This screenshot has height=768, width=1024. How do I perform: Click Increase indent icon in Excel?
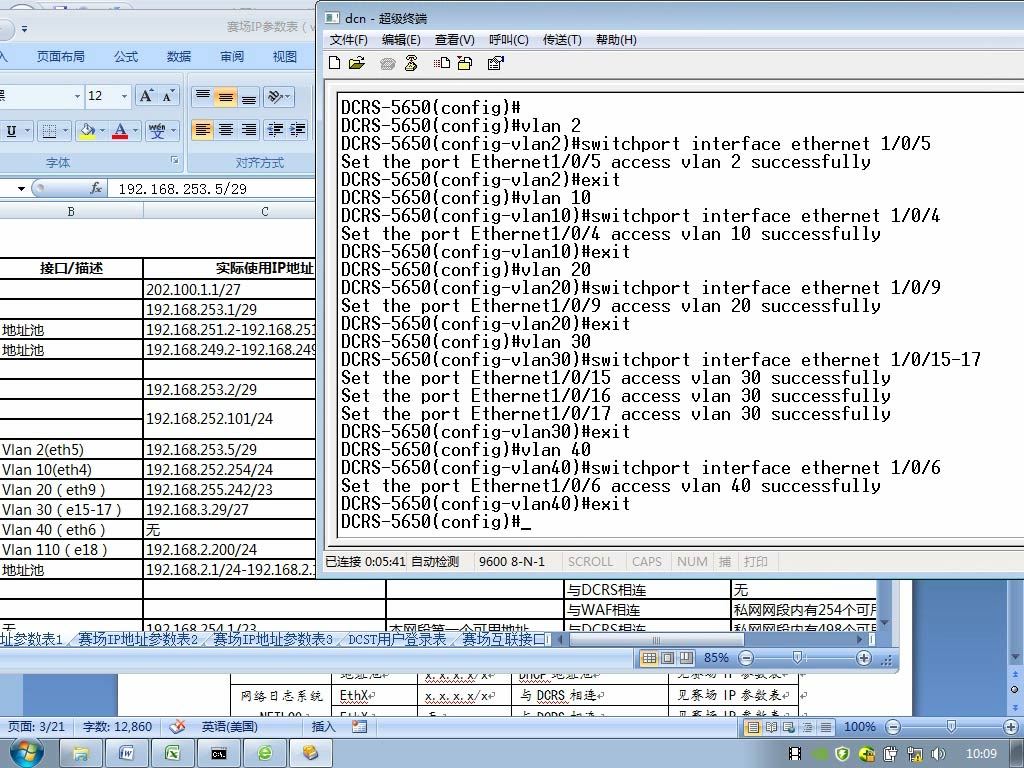(297, 129)
